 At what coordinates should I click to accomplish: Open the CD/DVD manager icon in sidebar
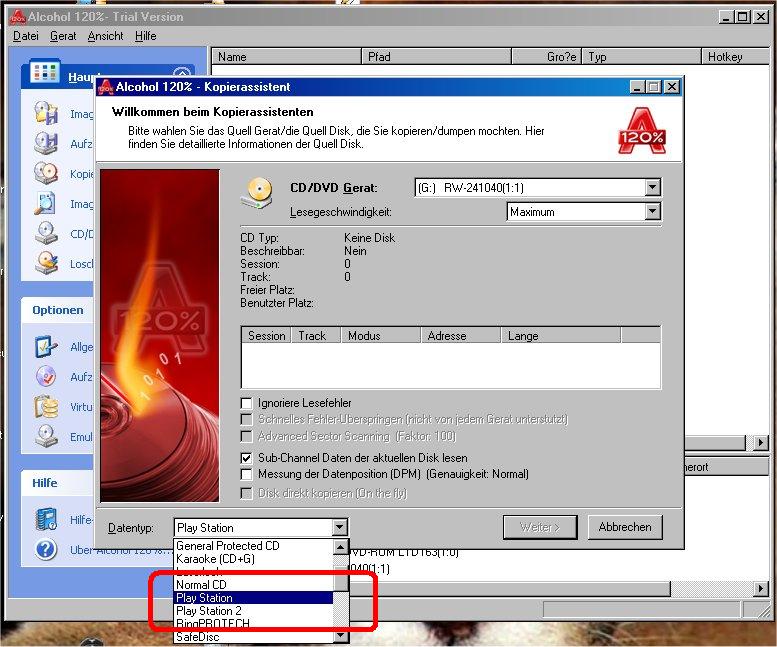click(x=46, y=233)
